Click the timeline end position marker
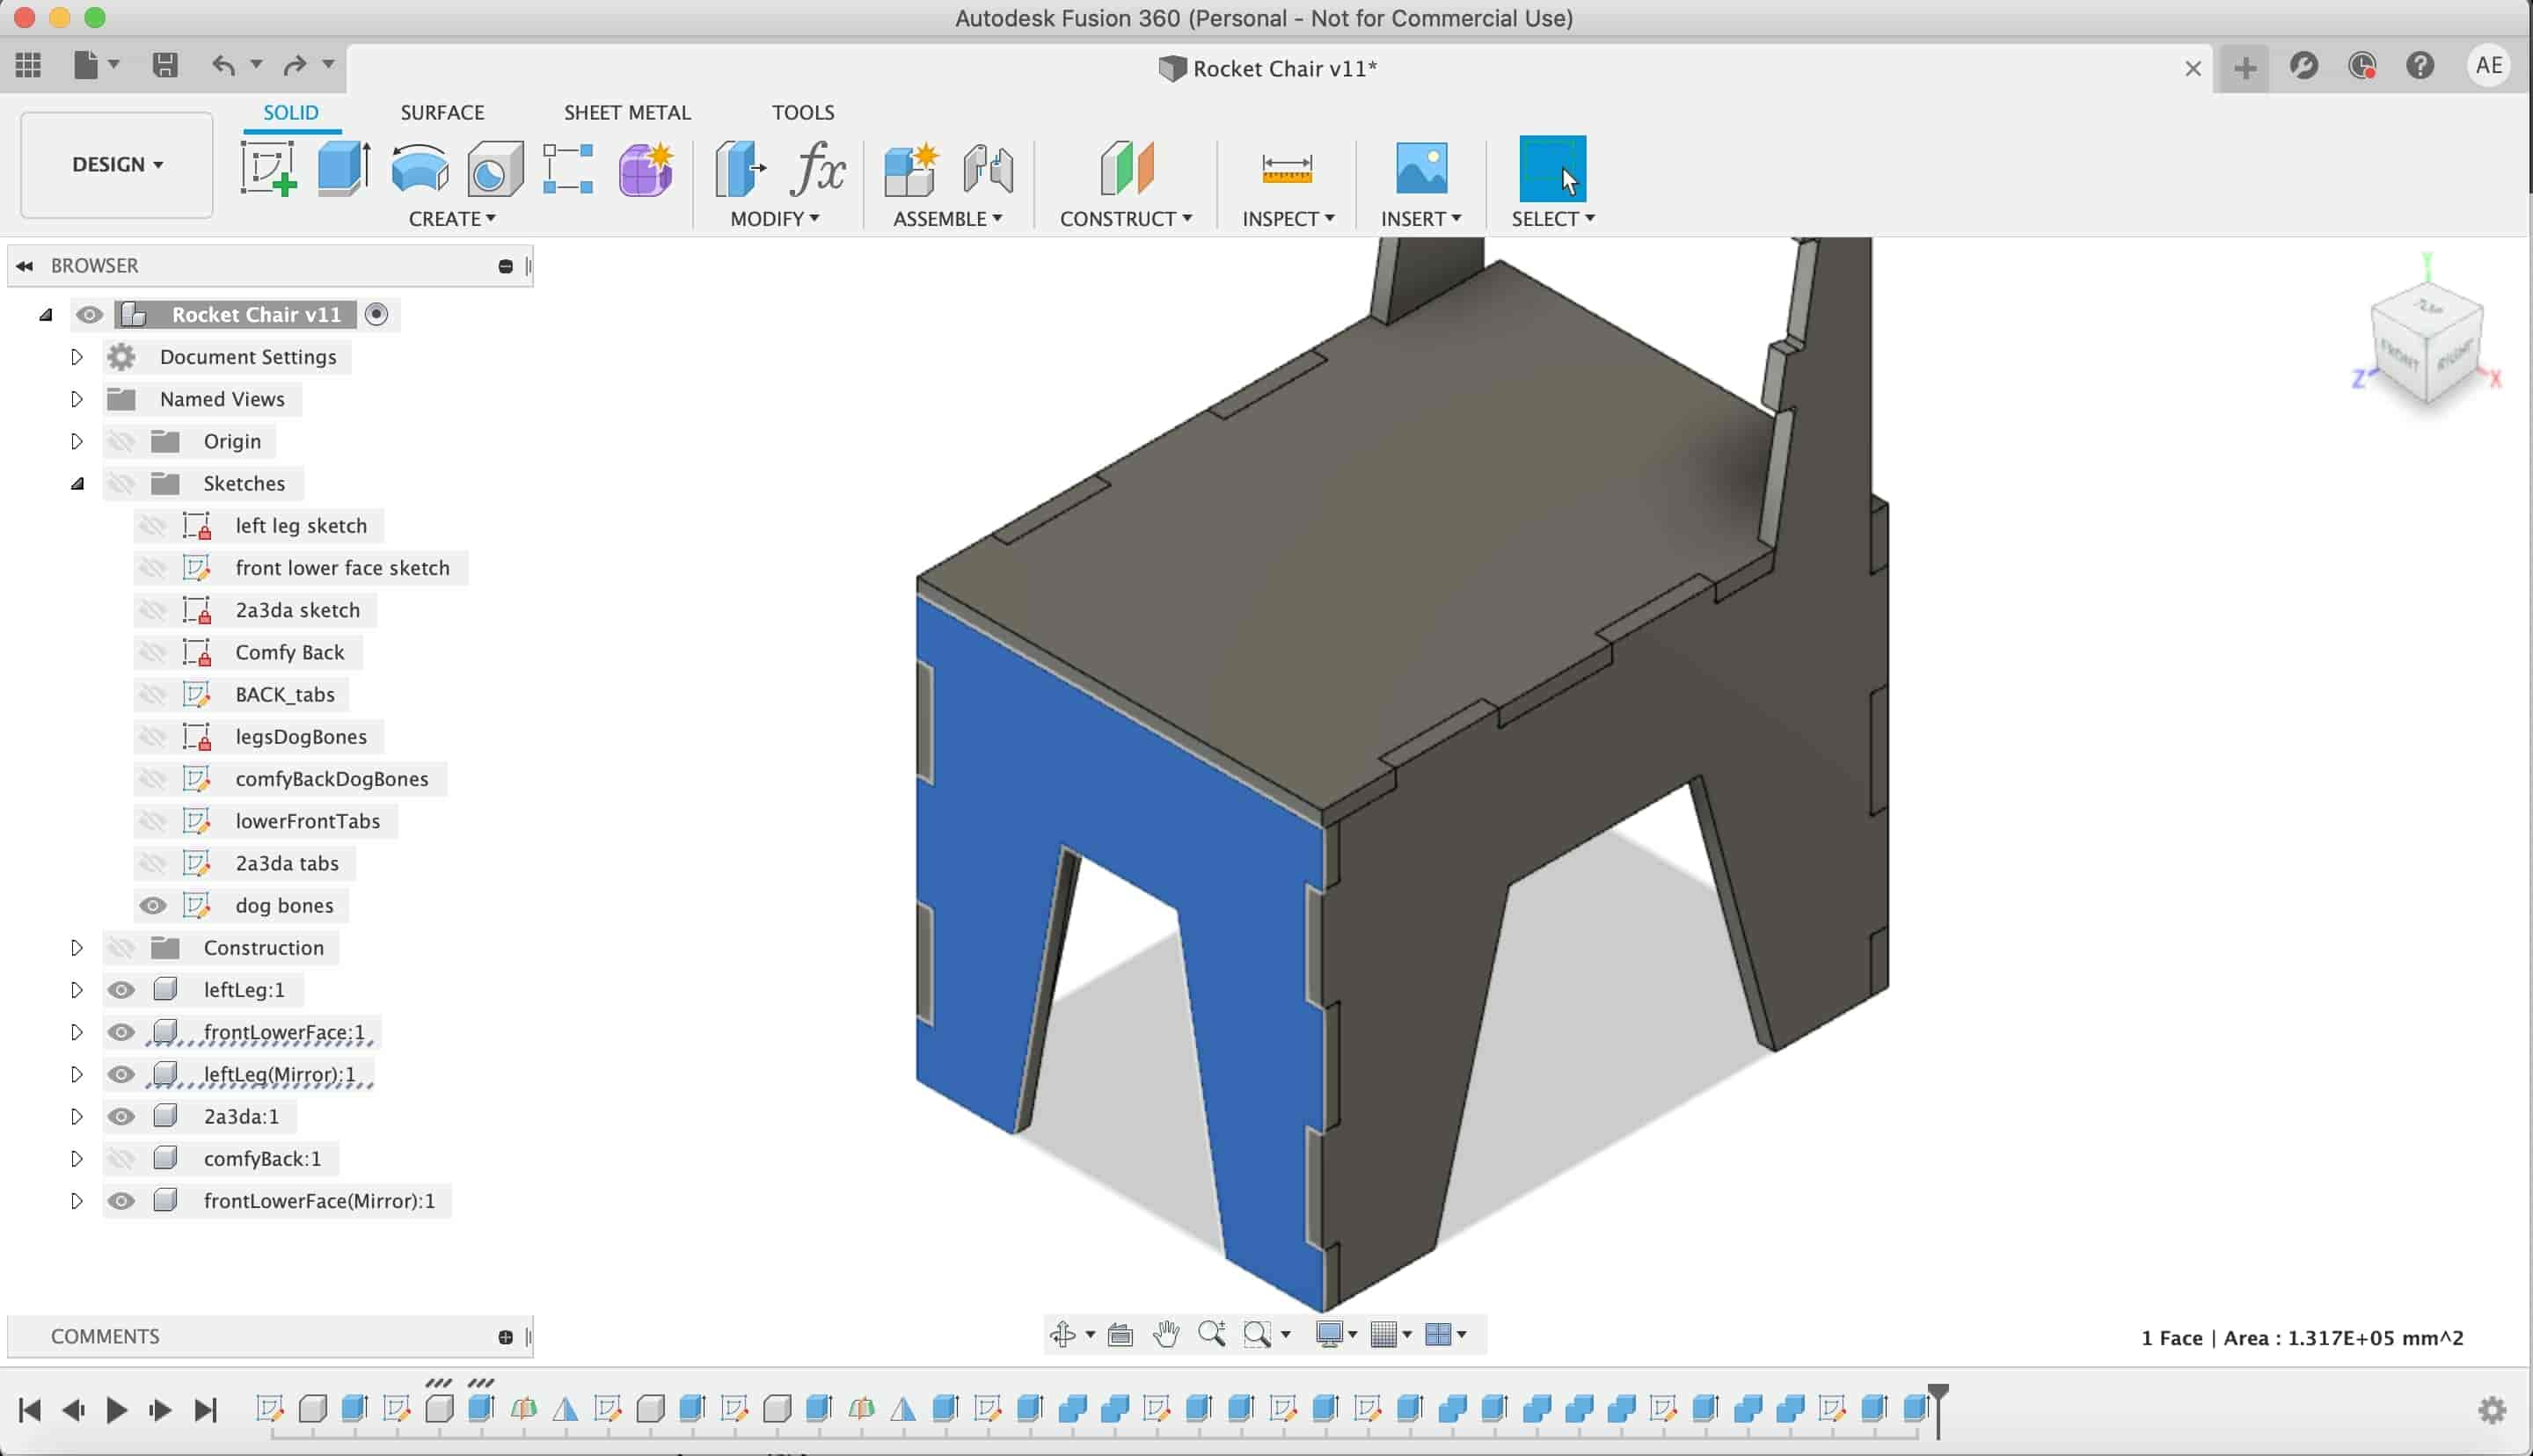Screen dimensions: 2533x1456 1938,1409
